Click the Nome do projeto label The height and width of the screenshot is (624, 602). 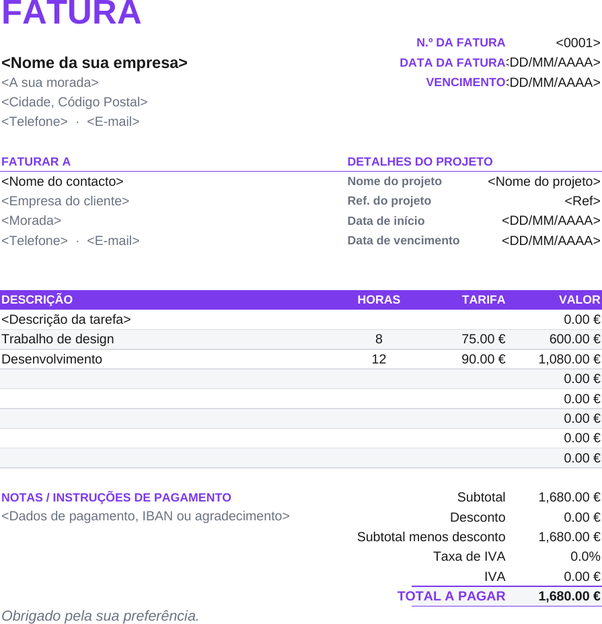[x=394, y=181]
